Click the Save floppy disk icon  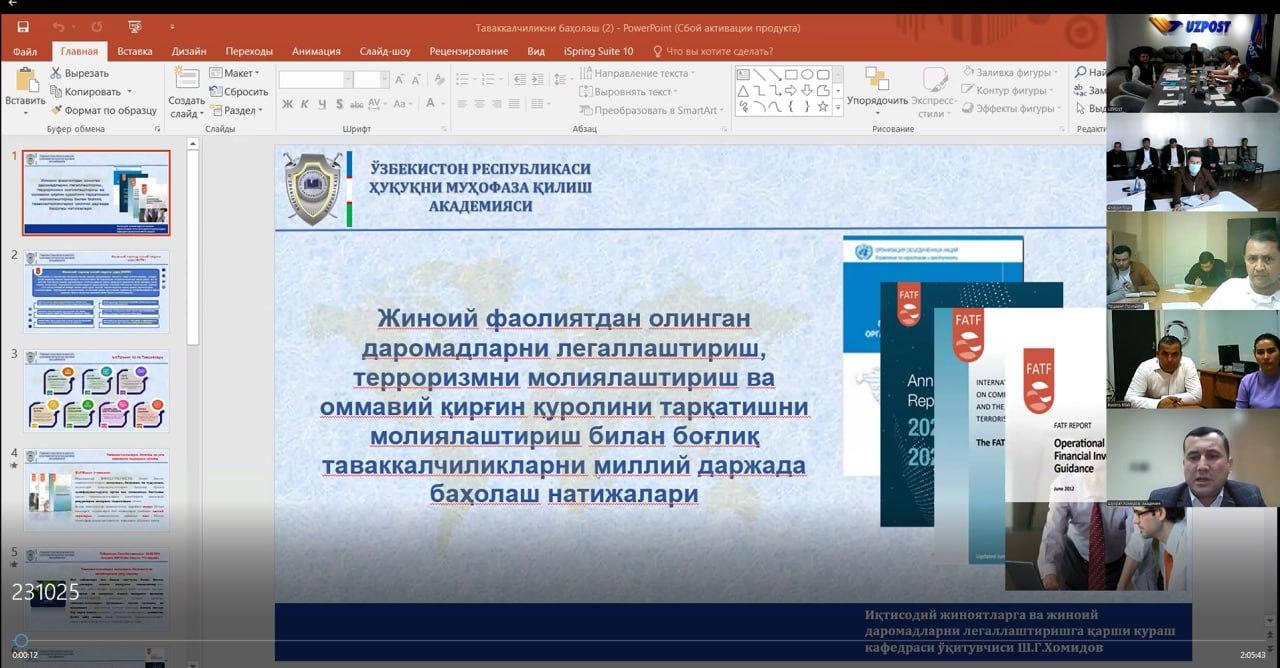(22, 27)
